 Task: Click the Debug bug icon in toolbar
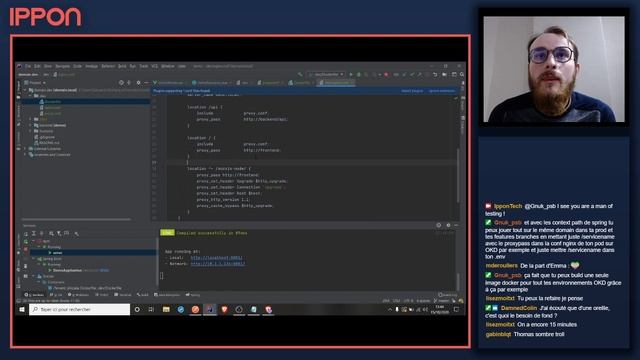(x=359, y=75)
